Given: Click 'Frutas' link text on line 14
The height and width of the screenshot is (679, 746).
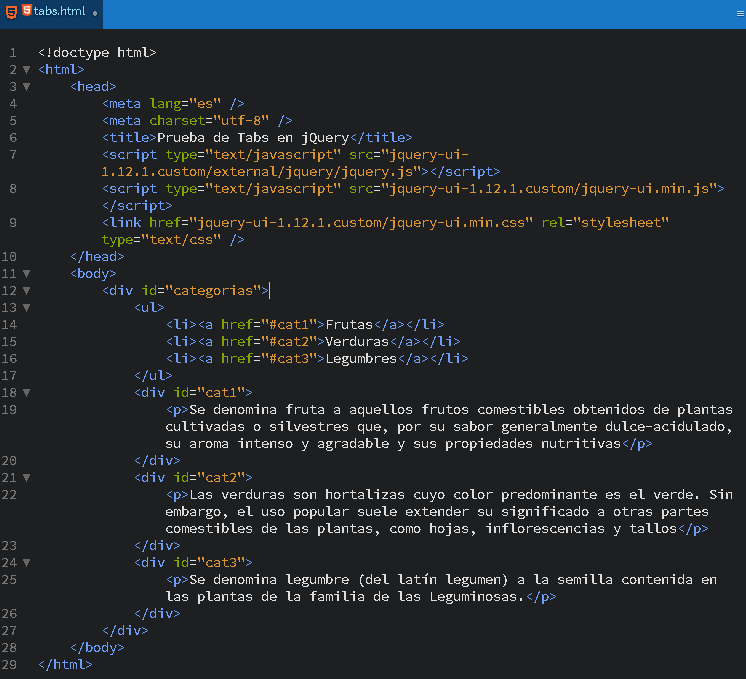Looking at the screenshot, I should point(349,325).
